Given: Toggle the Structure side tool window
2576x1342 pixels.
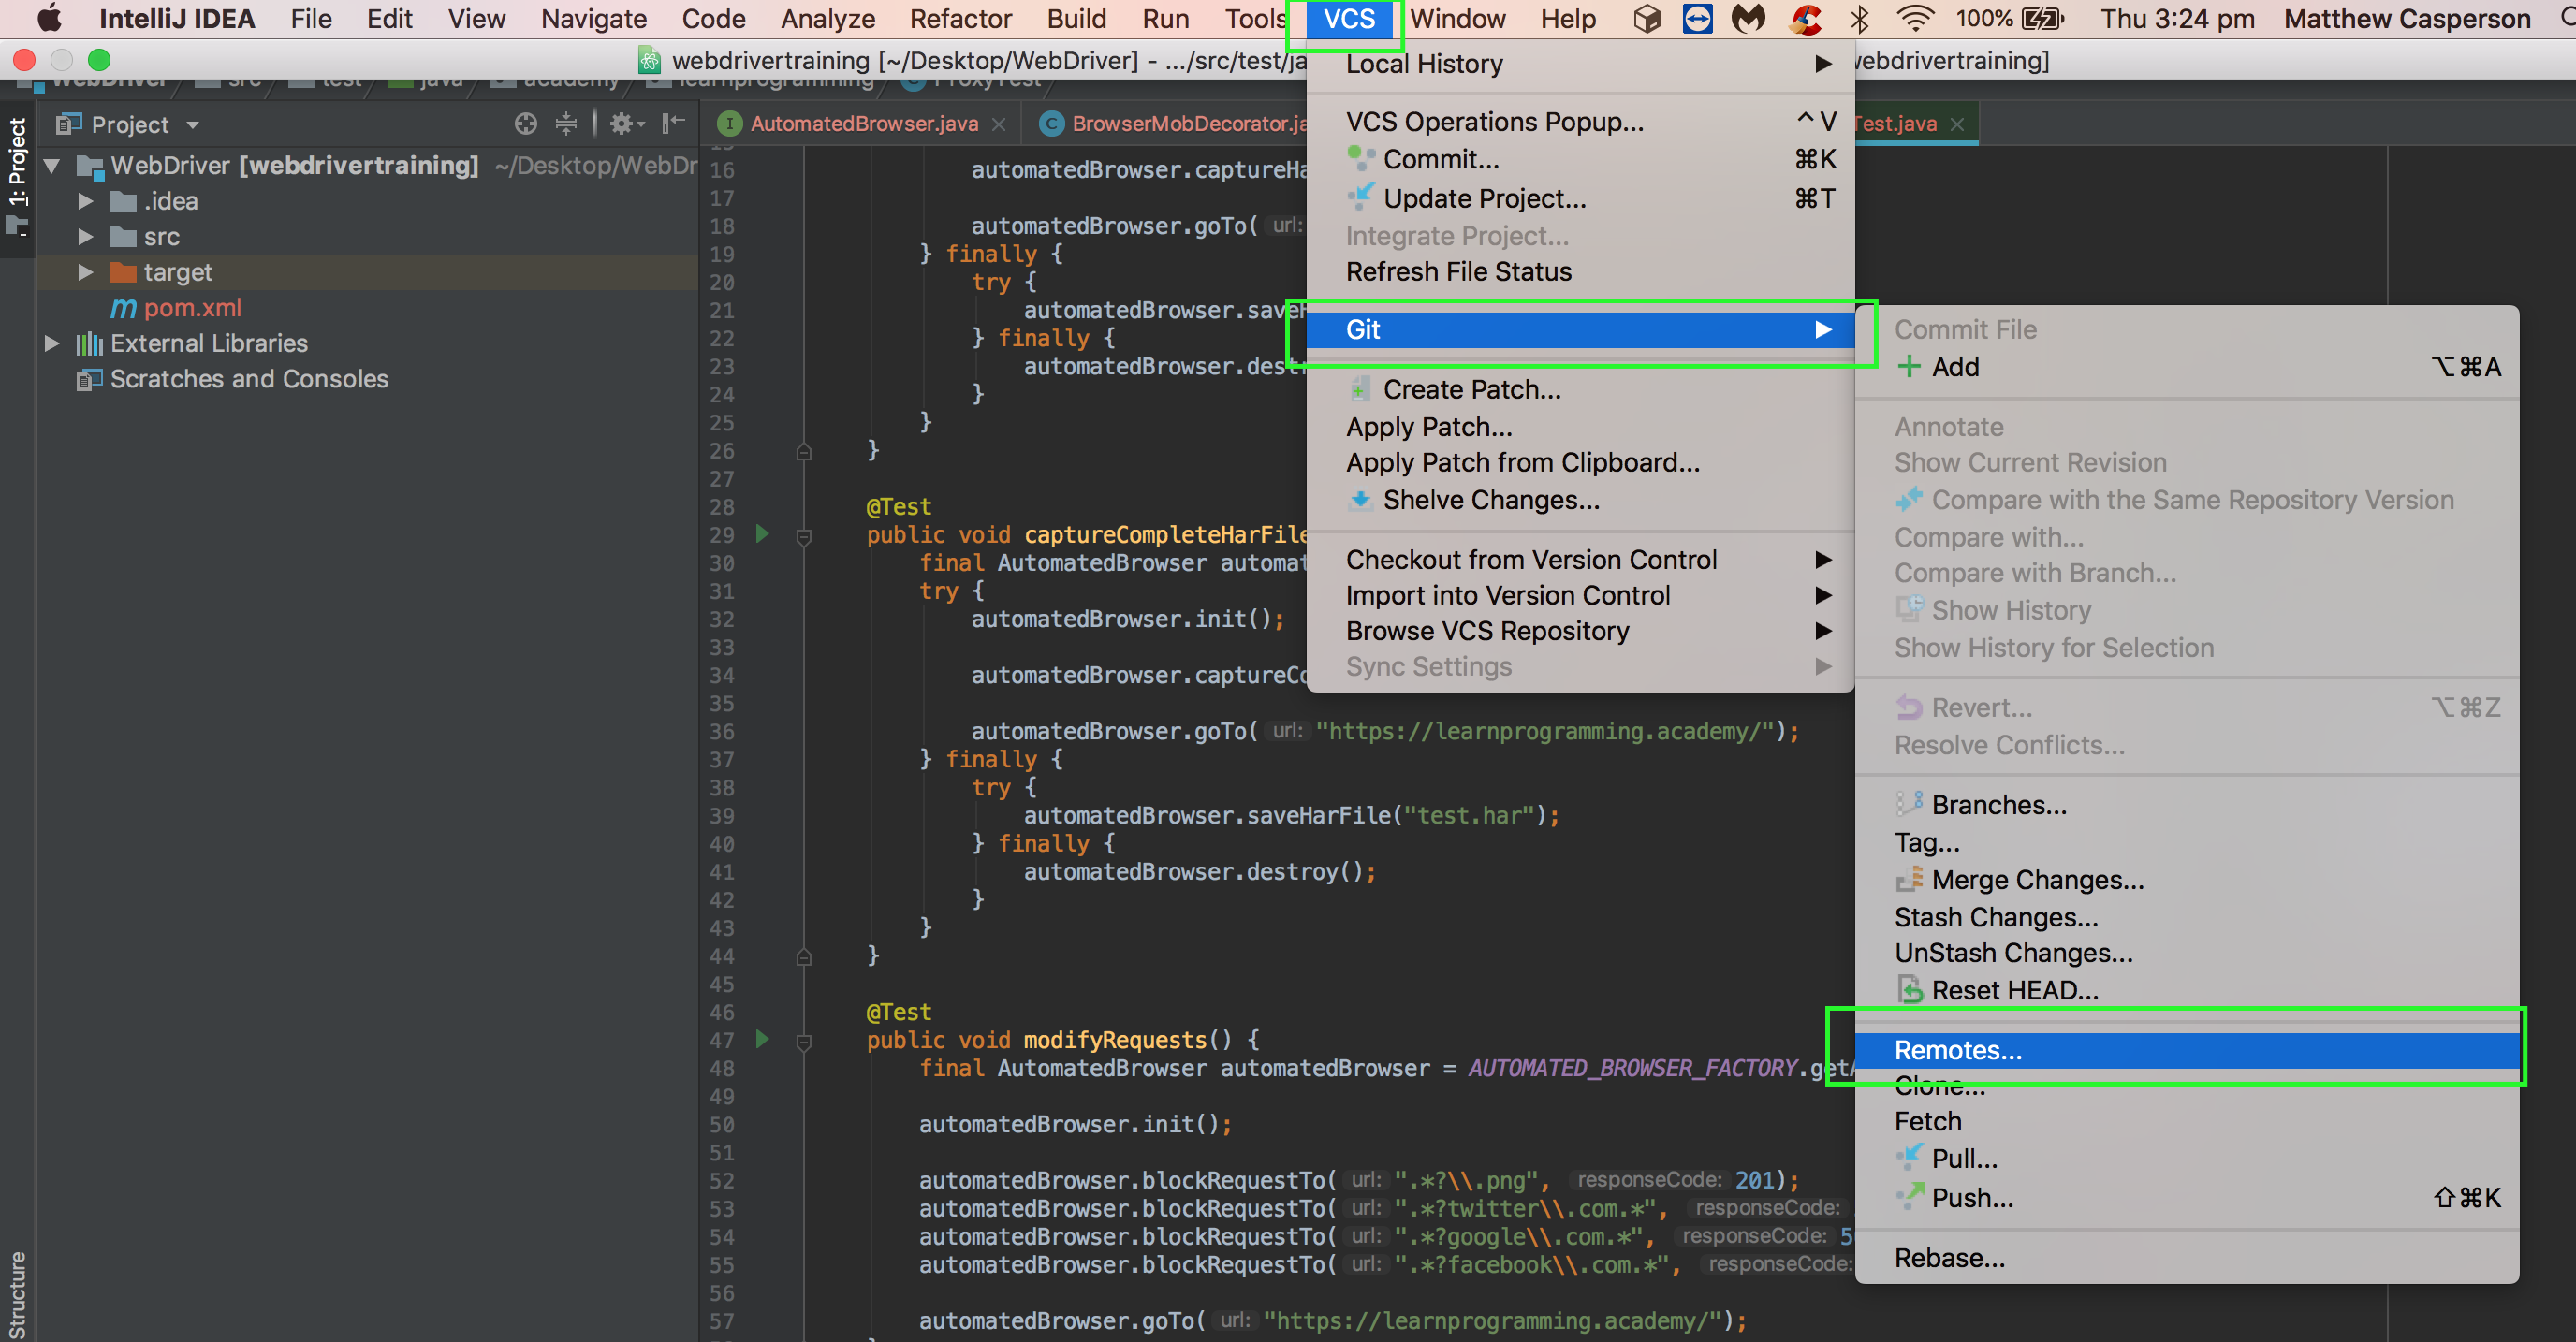Looking at the screenshot, I should 18,1293.
